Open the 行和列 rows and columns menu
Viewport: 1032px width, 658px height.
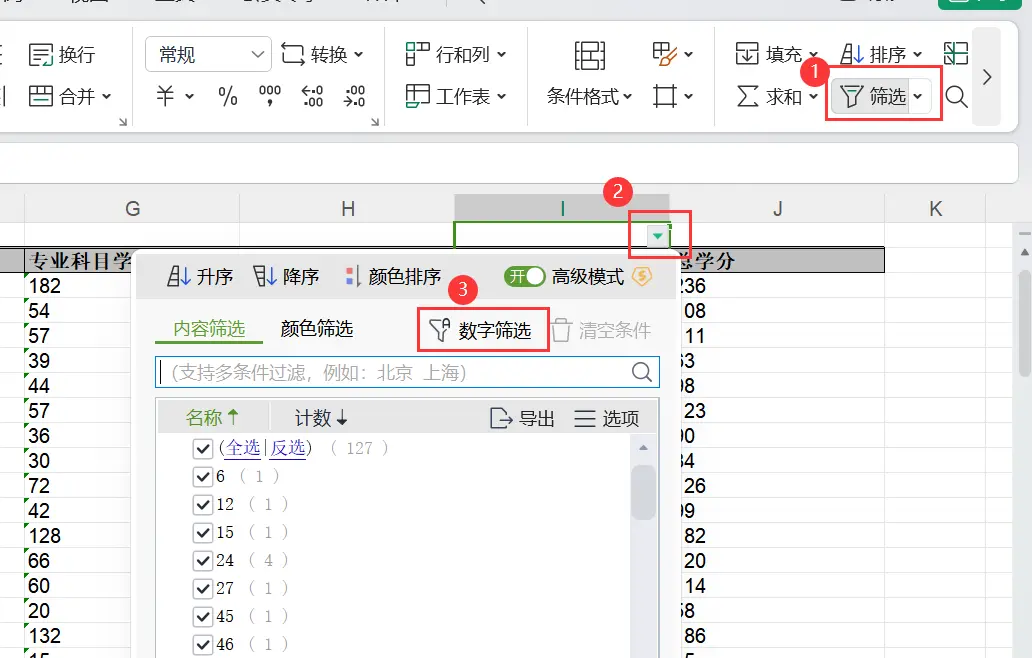pos(456,55)
